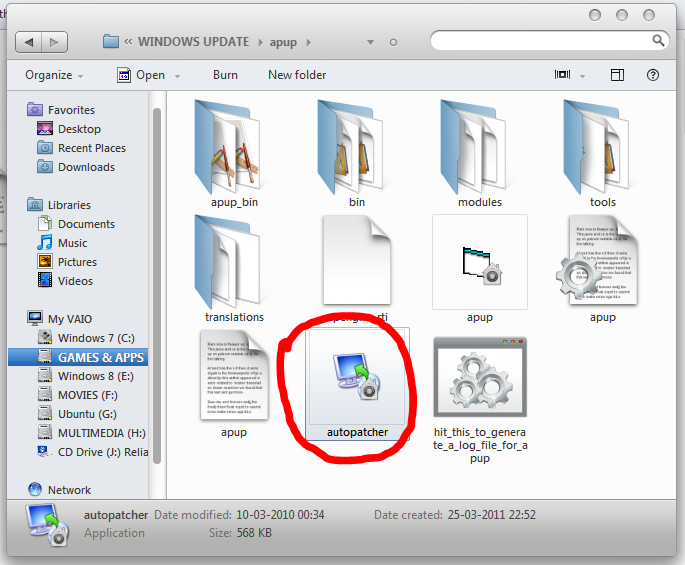This screenshot has height=565, width=685.
Task: Click the refresh circle in address bar
Action: click(393, 42)
